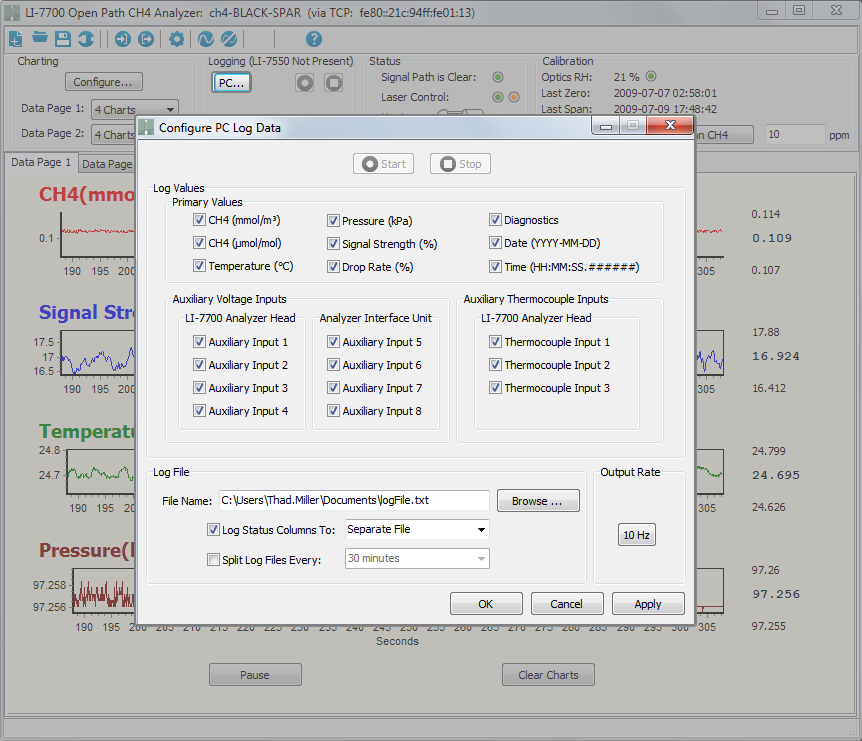Uncheck Auxiliary Input 8
This screenshot has width=862, height=741.
[x=333, y=411]
